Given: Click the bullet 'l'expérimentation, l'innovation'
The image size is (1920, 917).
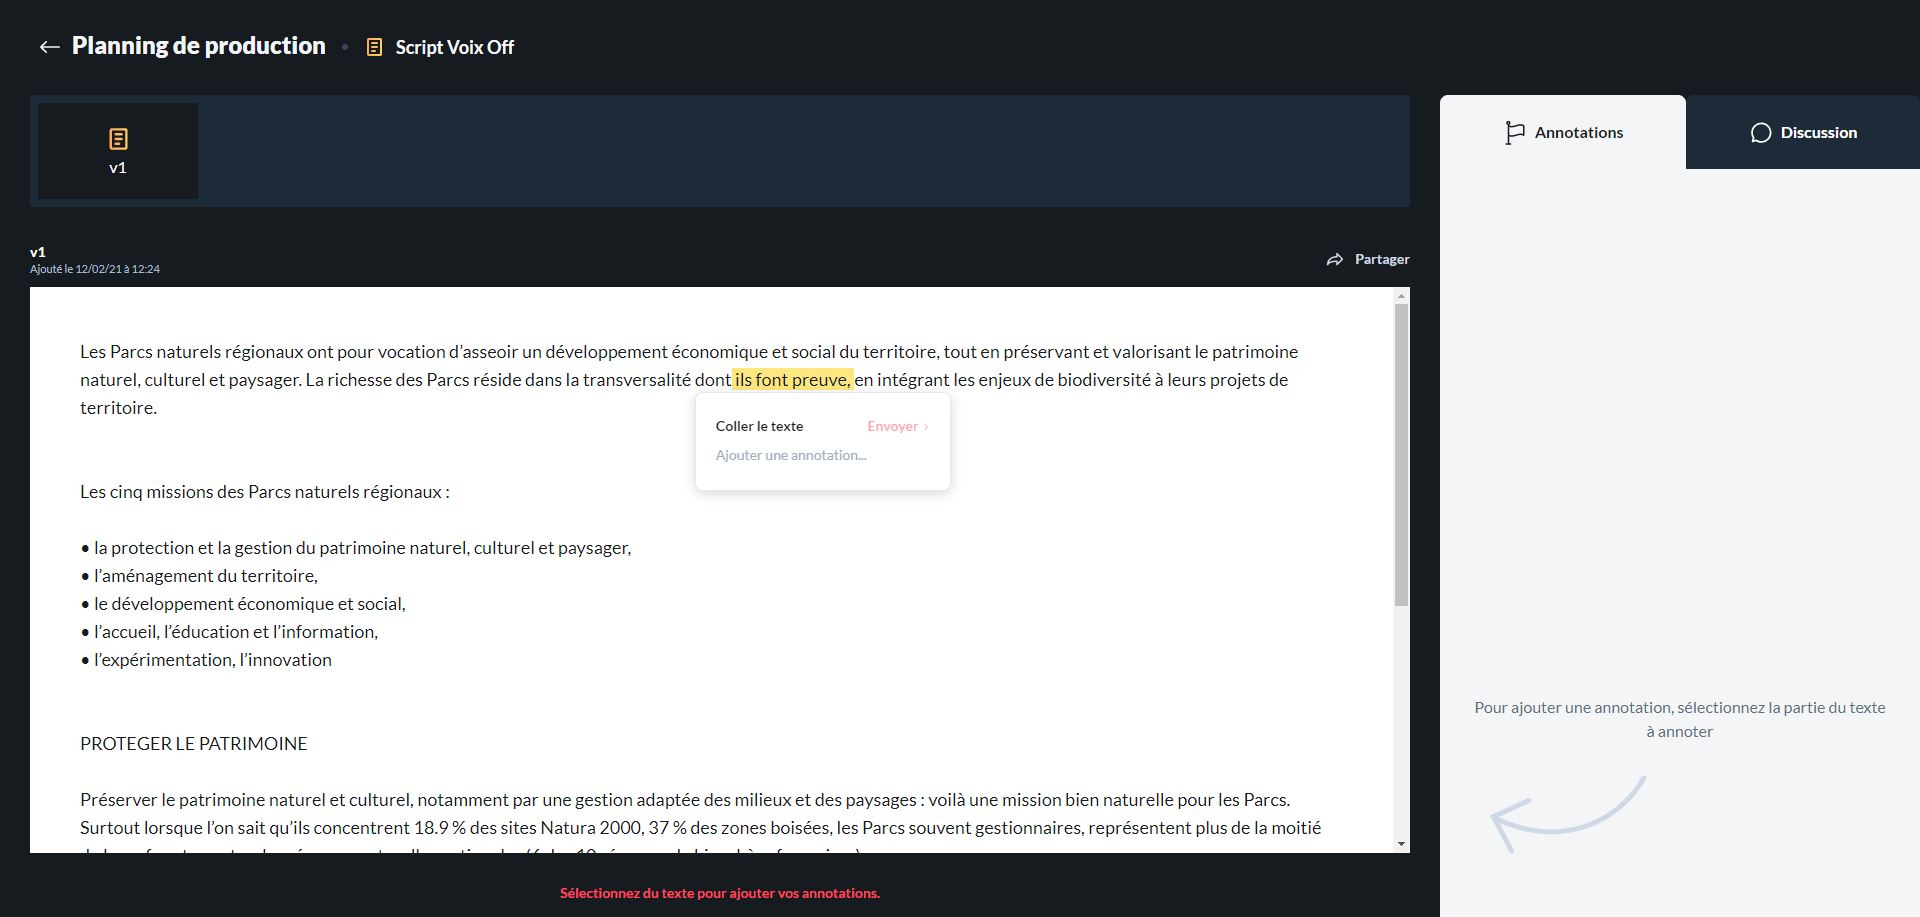Looking at the screenshot, I should [x=206, y=660].
